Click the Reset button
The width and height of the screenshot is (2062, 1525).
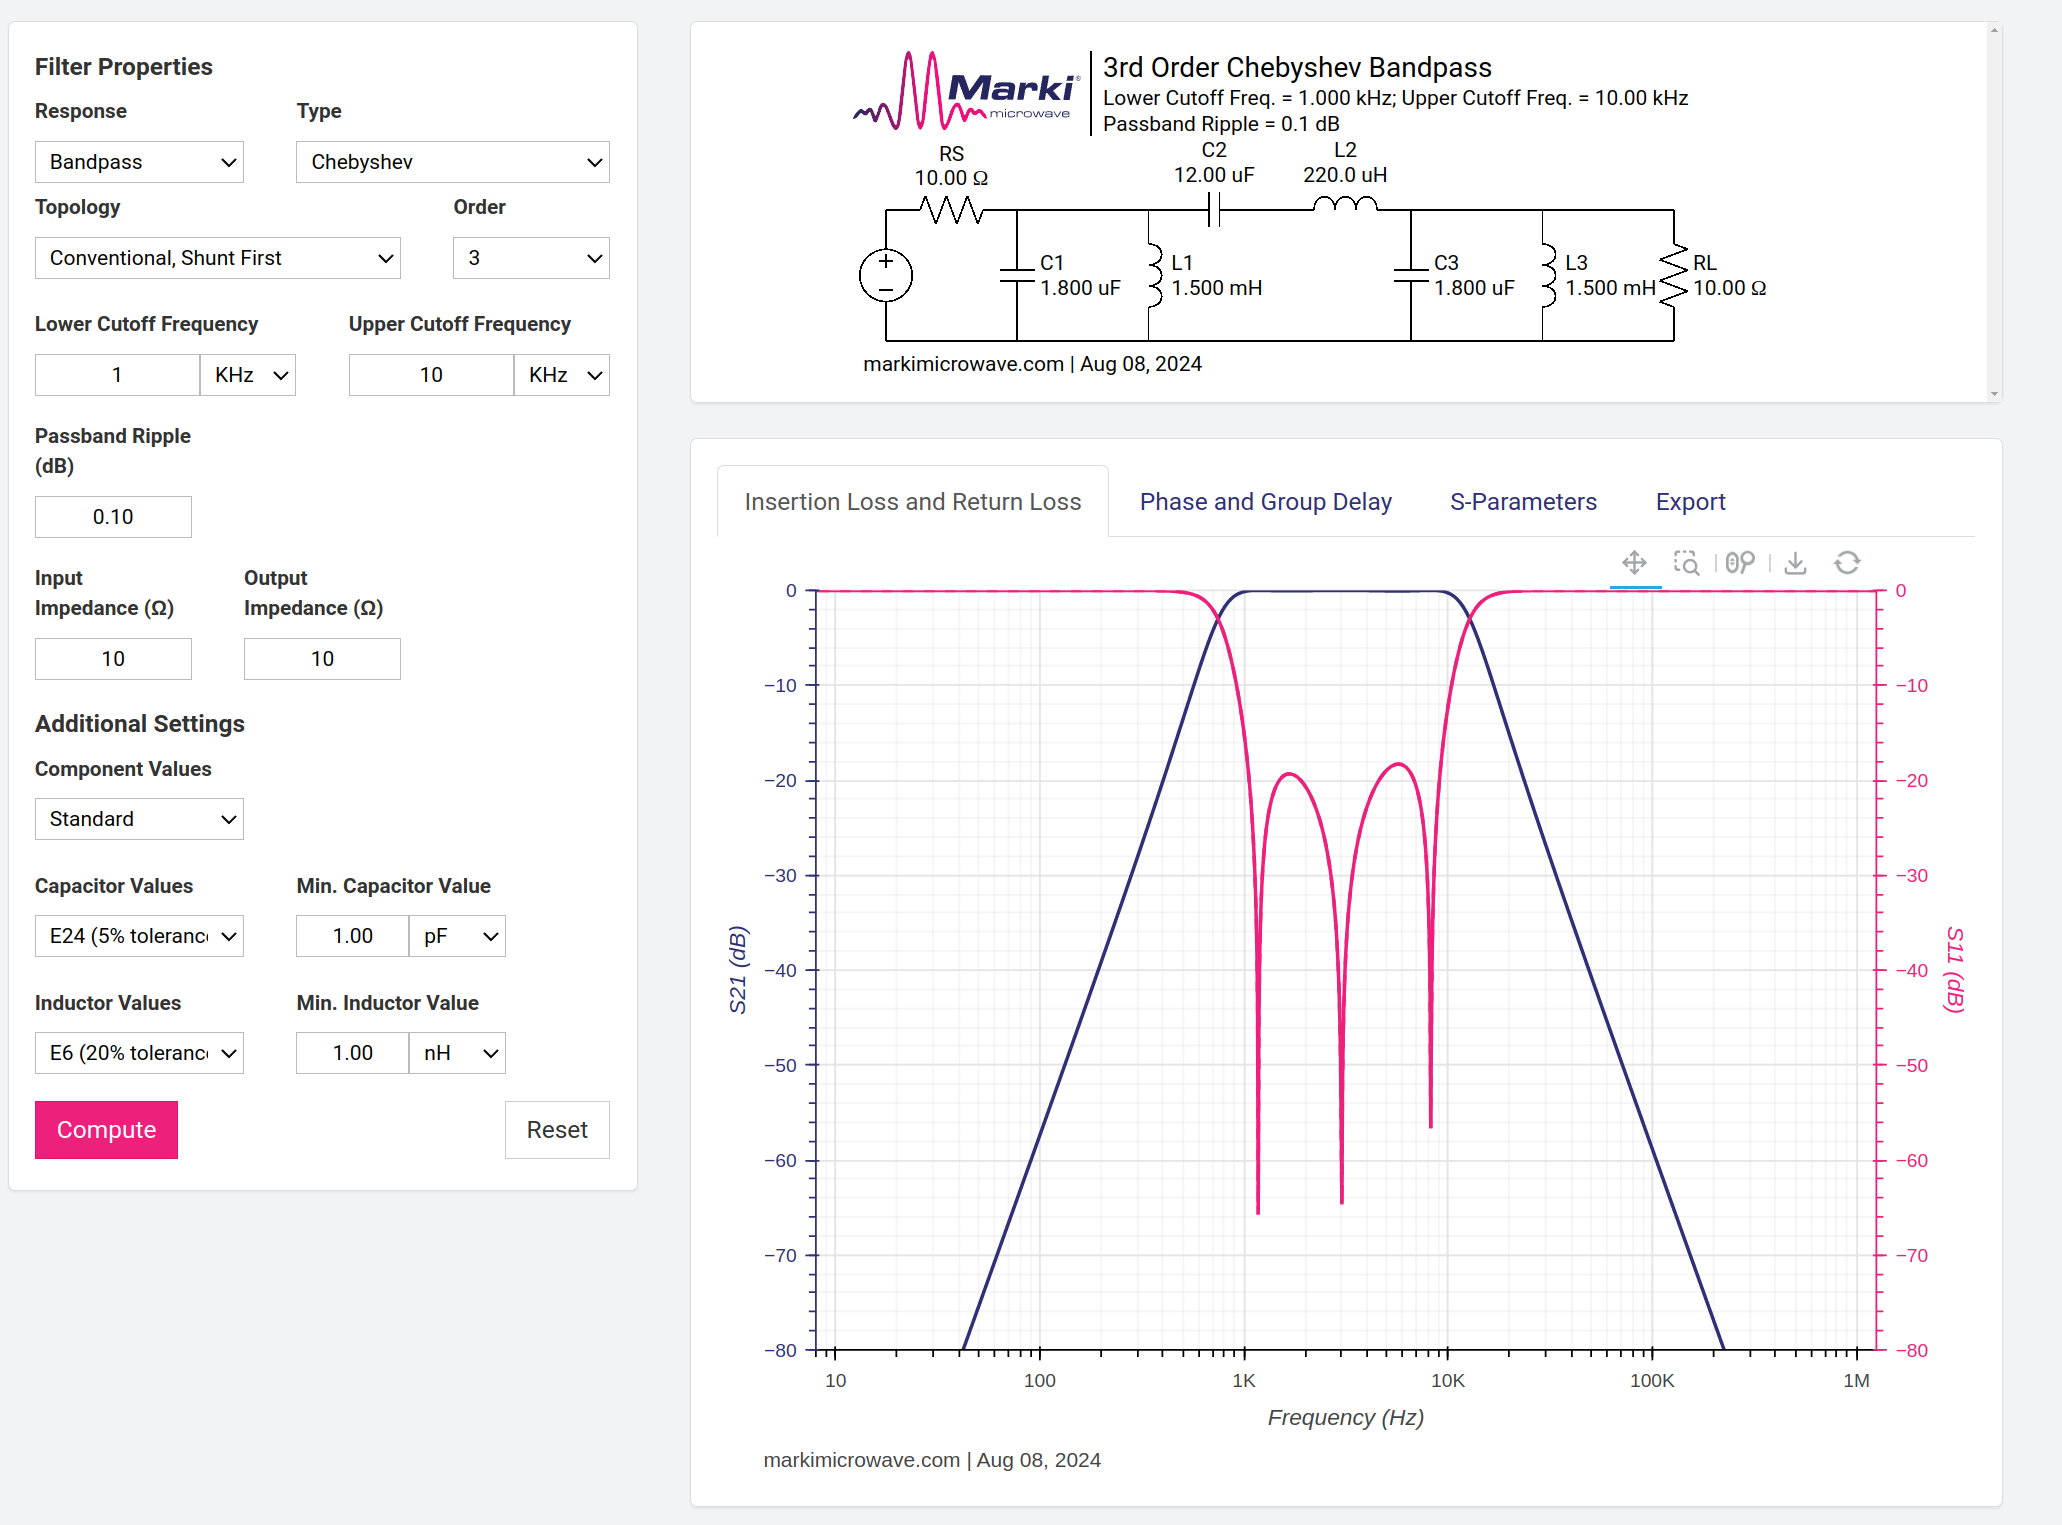(x=557, y=1130)
